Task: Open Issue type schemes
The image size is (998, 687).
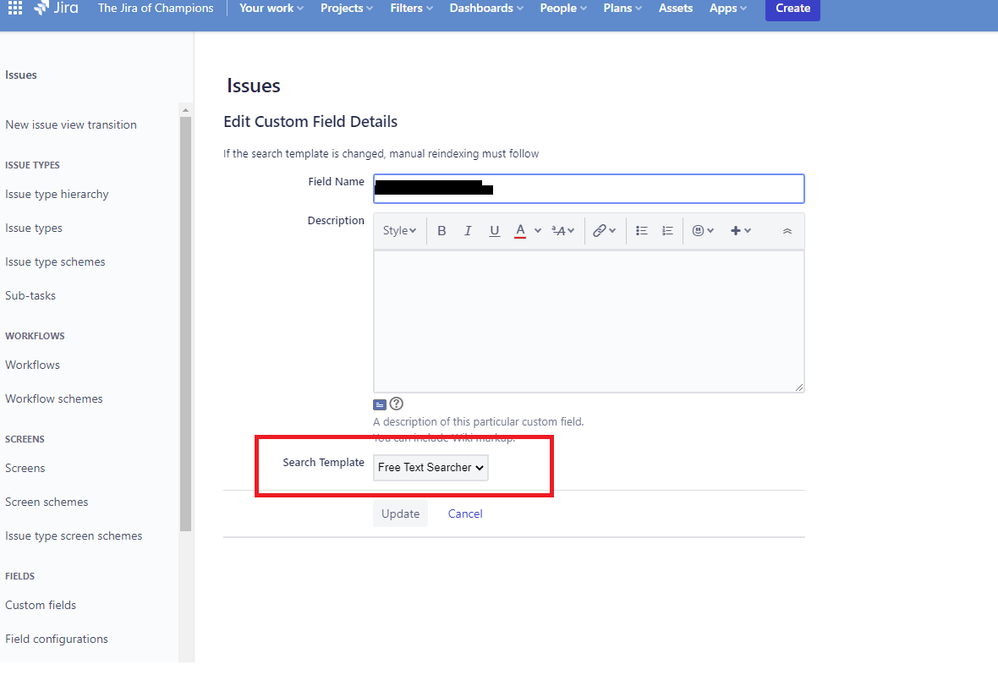Action: point(55,262)
